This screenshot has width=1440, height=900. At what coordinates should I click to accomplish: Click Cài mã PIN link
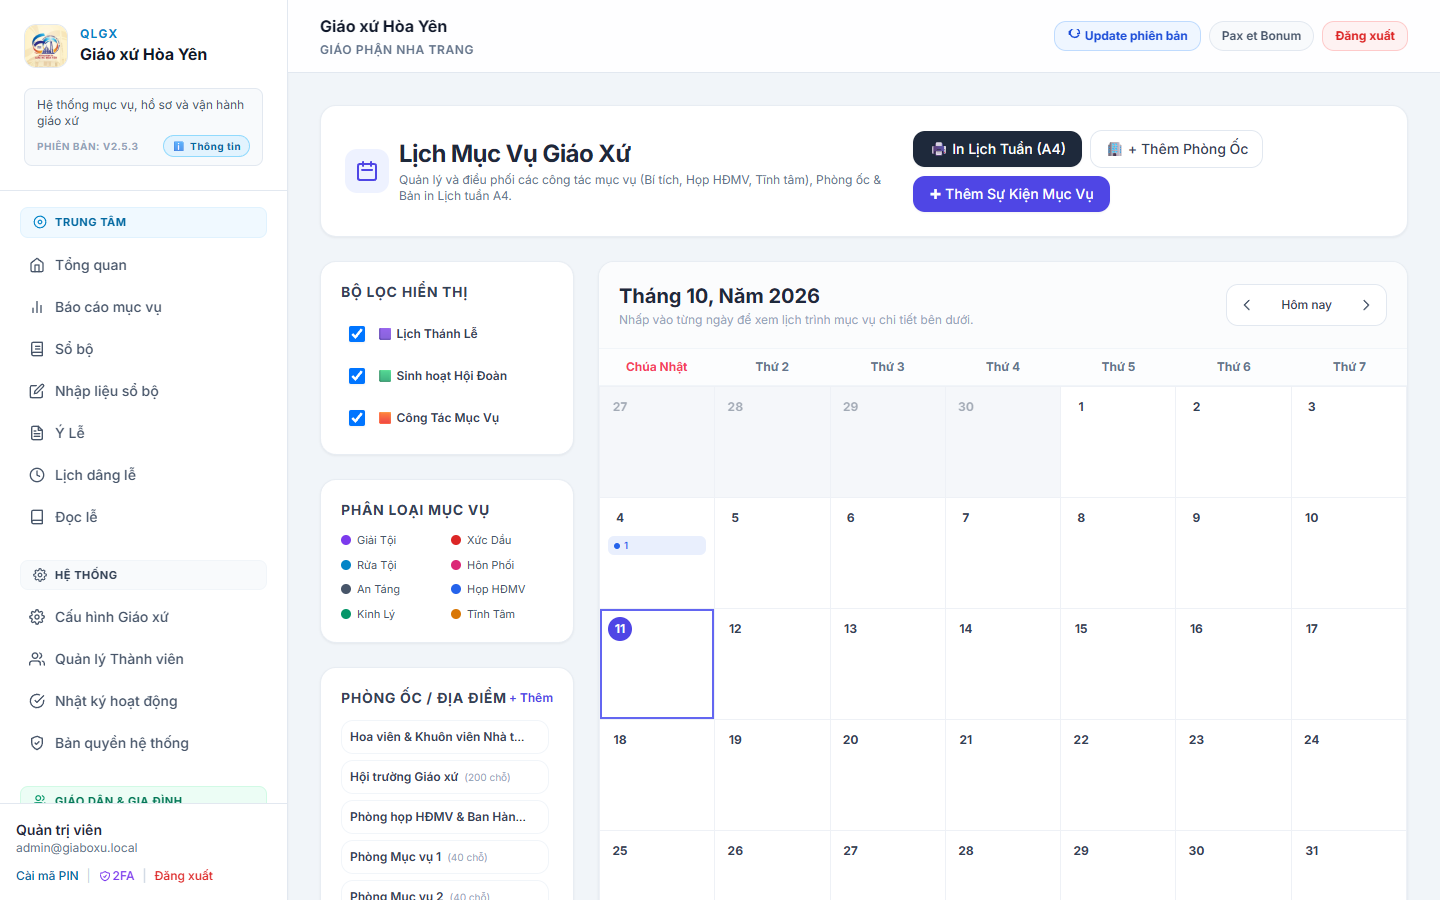click(47, 876)
